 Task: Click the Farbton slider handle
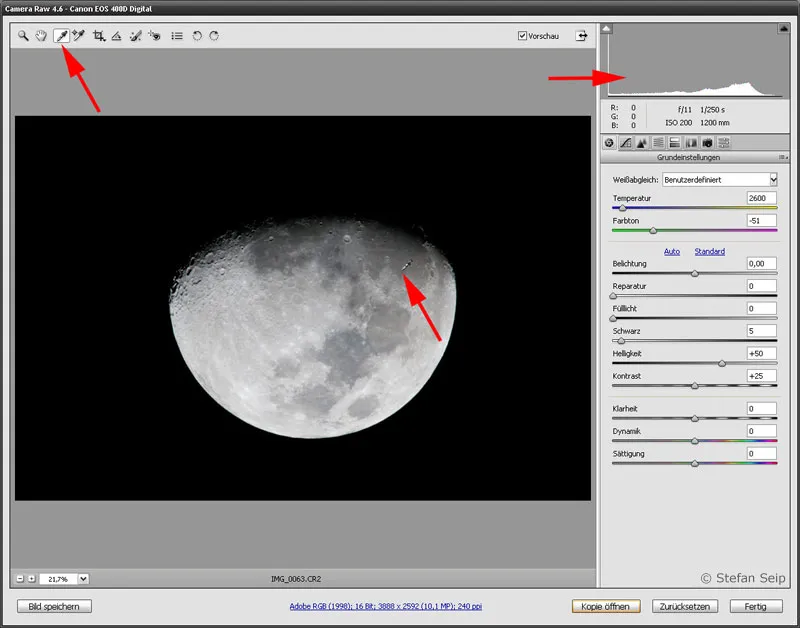pyautogui.click(x=653, y=231)
